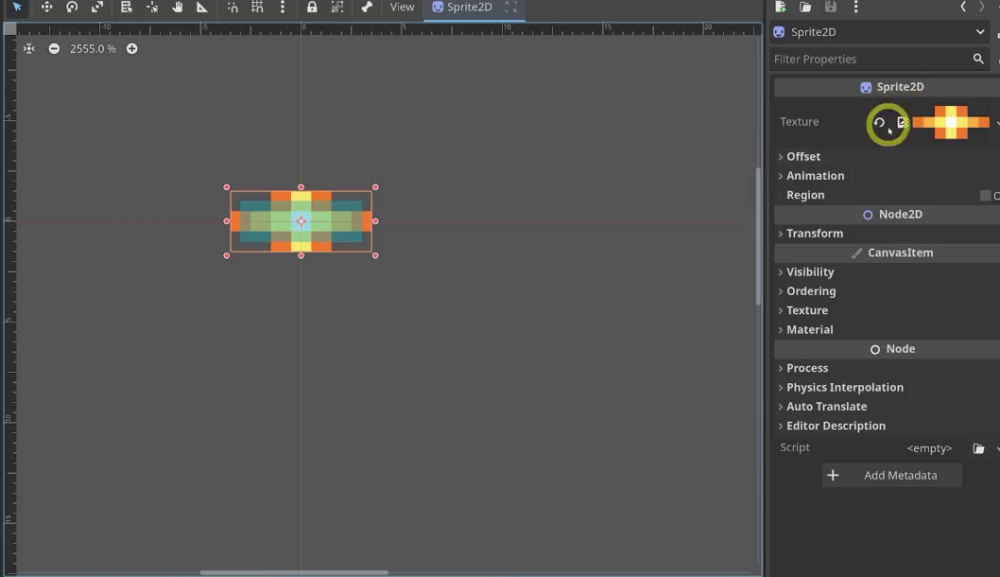Screen dimensions: 1000x577
Task: Create a new resource in Inspector
Action: pyautogui.click(x=781, y=7)
